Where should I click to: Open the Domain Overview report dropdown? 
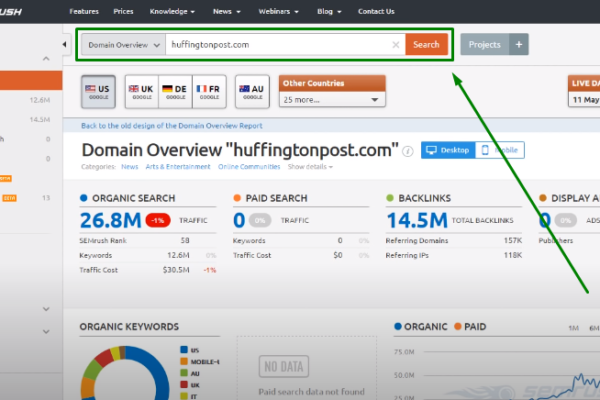(124, 45)
